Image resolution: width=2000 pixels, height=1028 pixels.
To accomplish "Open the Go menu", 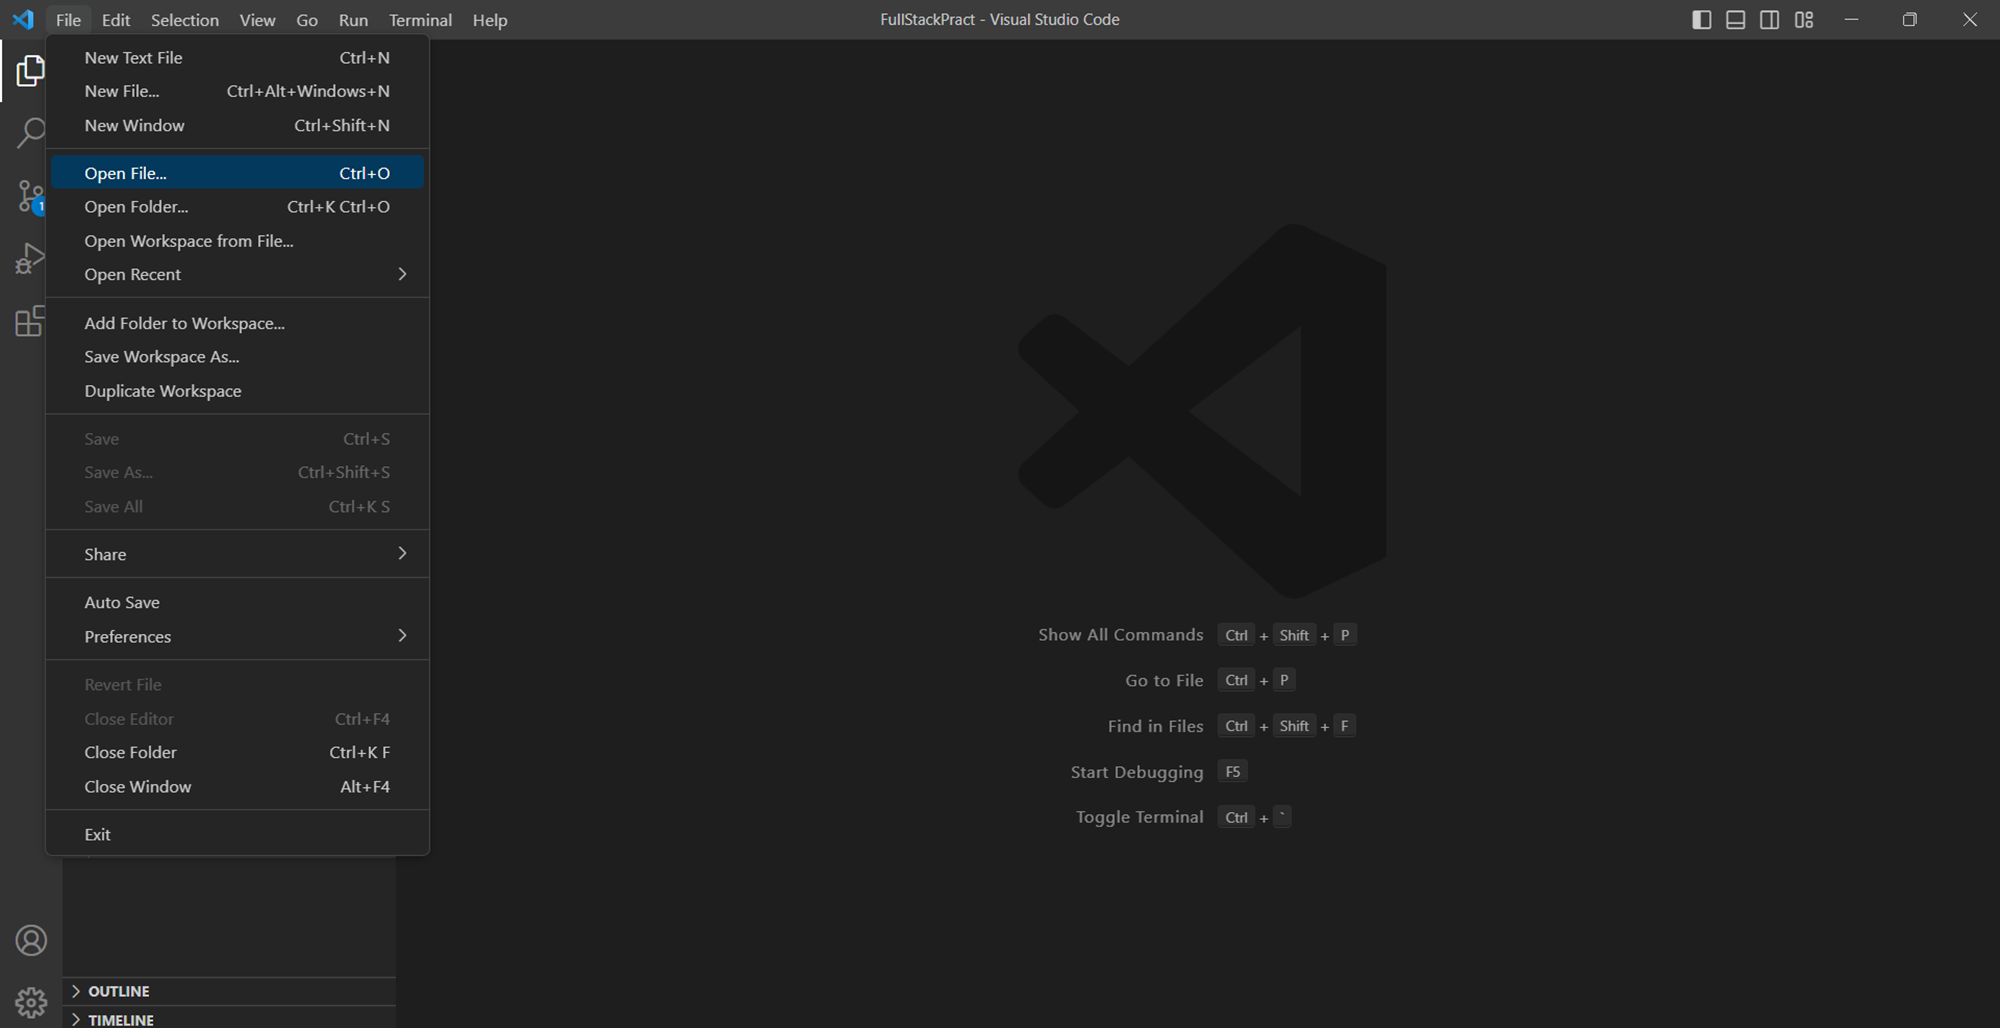I will pos(307,20).
